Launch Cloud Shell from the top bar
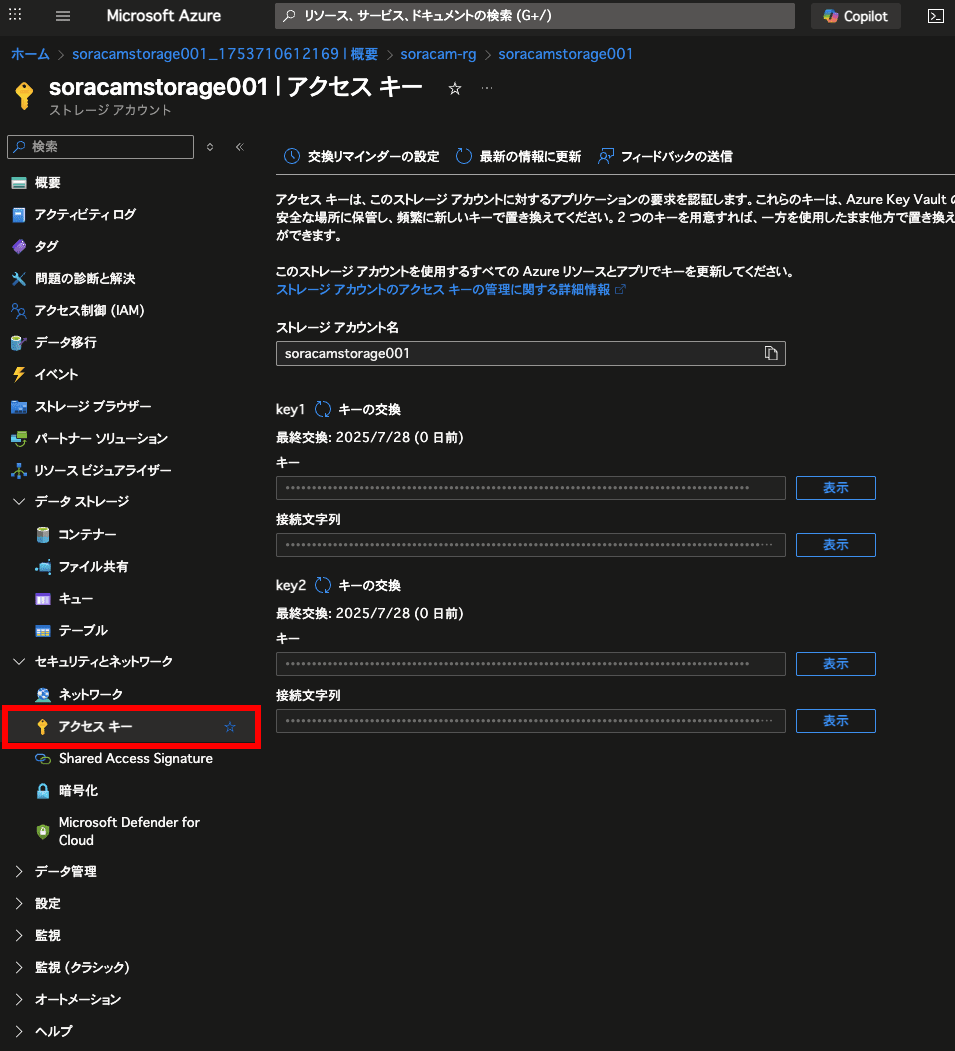Image resolution: width=955 pixels, height=1051 pixels. click(x=936, y=16)
